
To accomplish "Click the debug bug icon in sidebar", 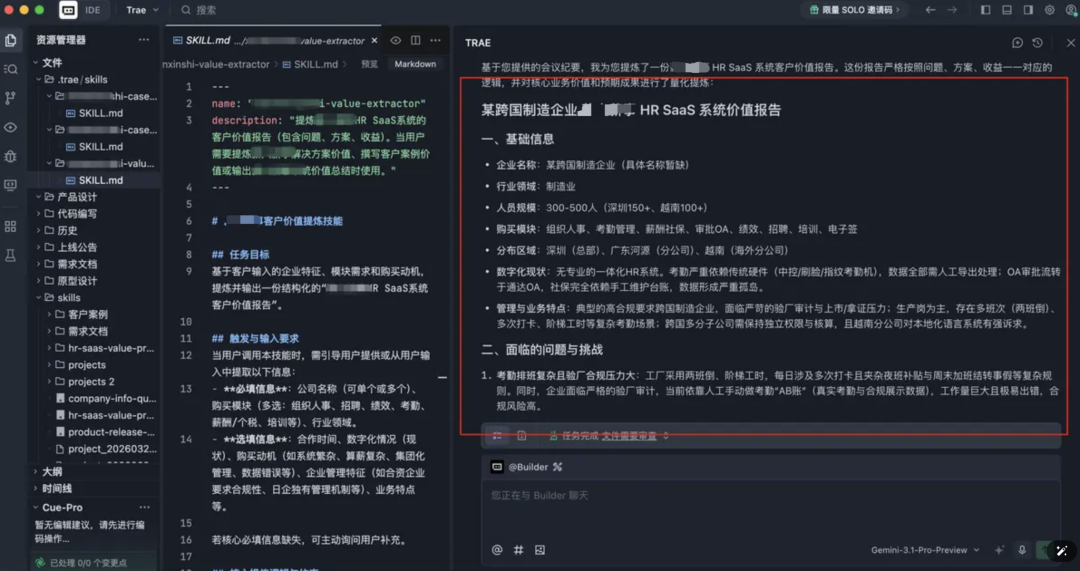I will [x=11, y=156].
